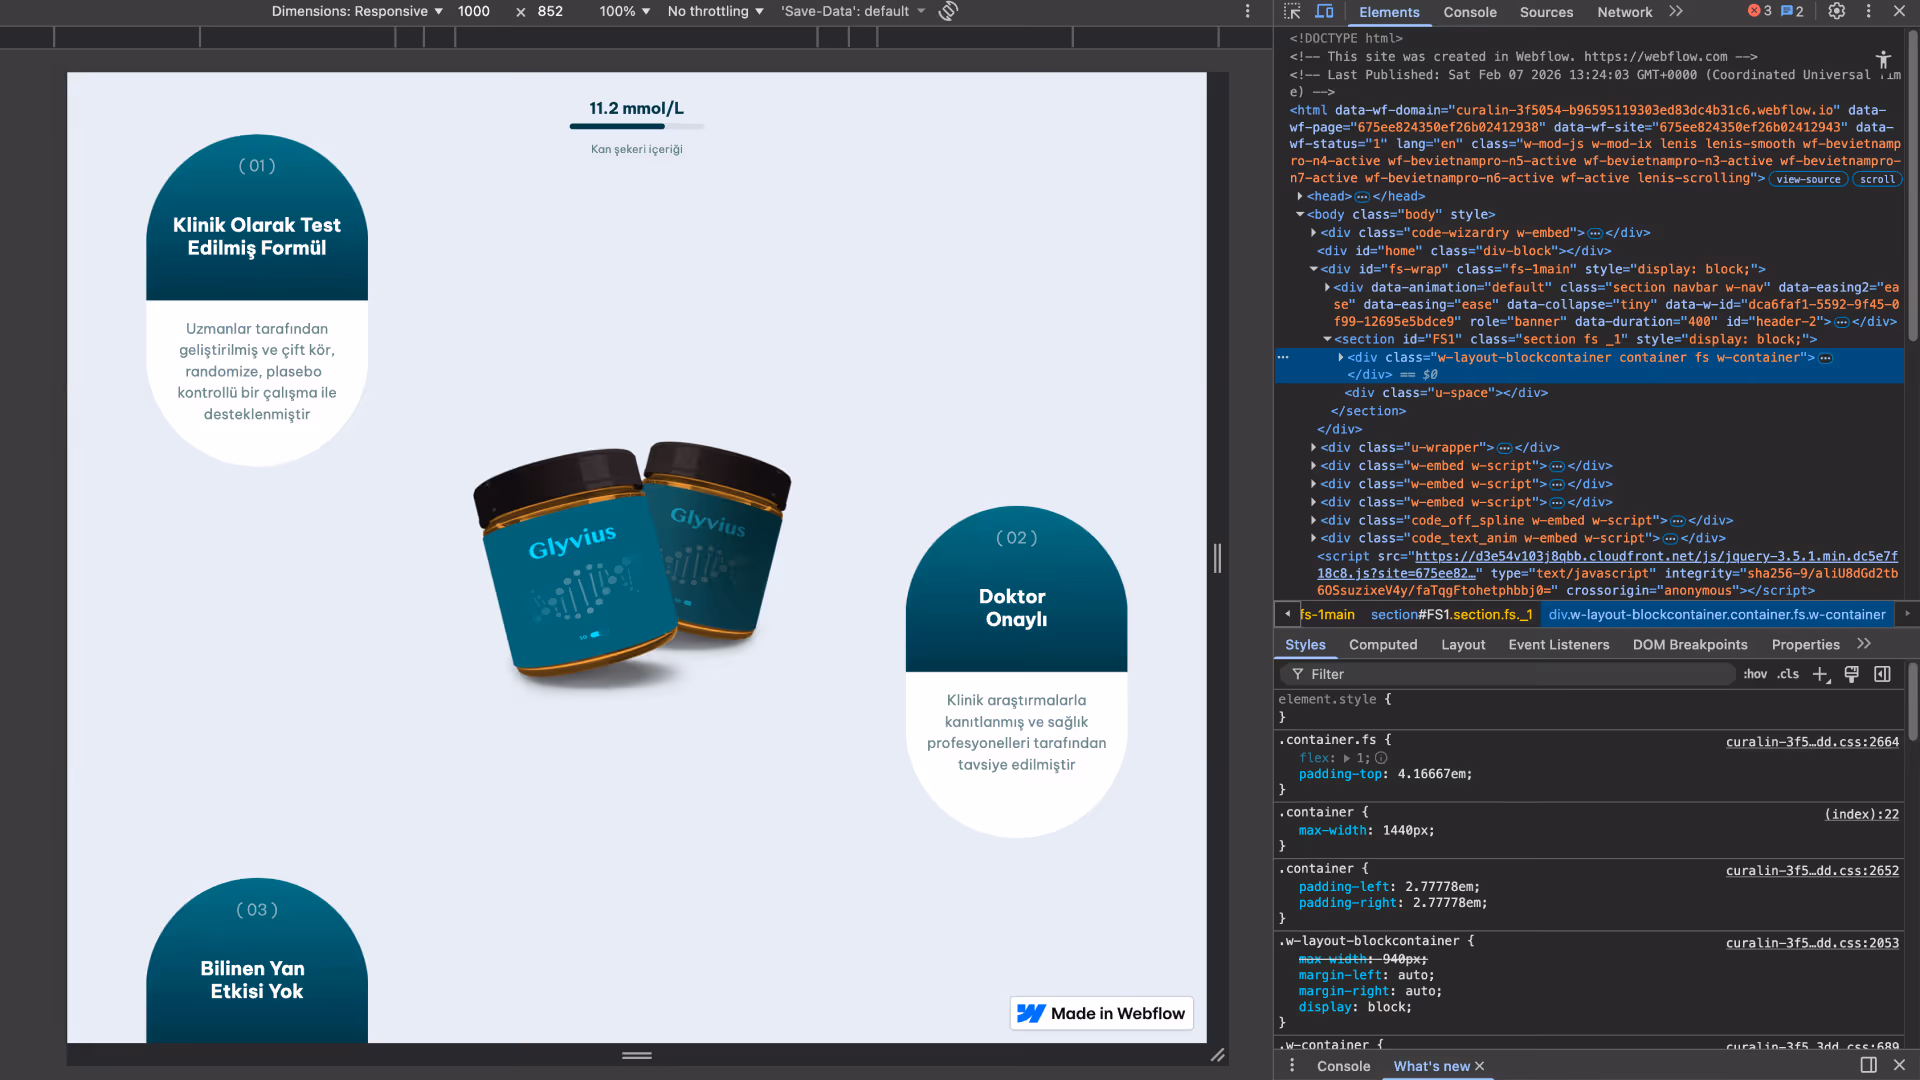This screenshot has width=1920, height=1080.
Task: Rotate the device viewport icon
Action: 949,11
